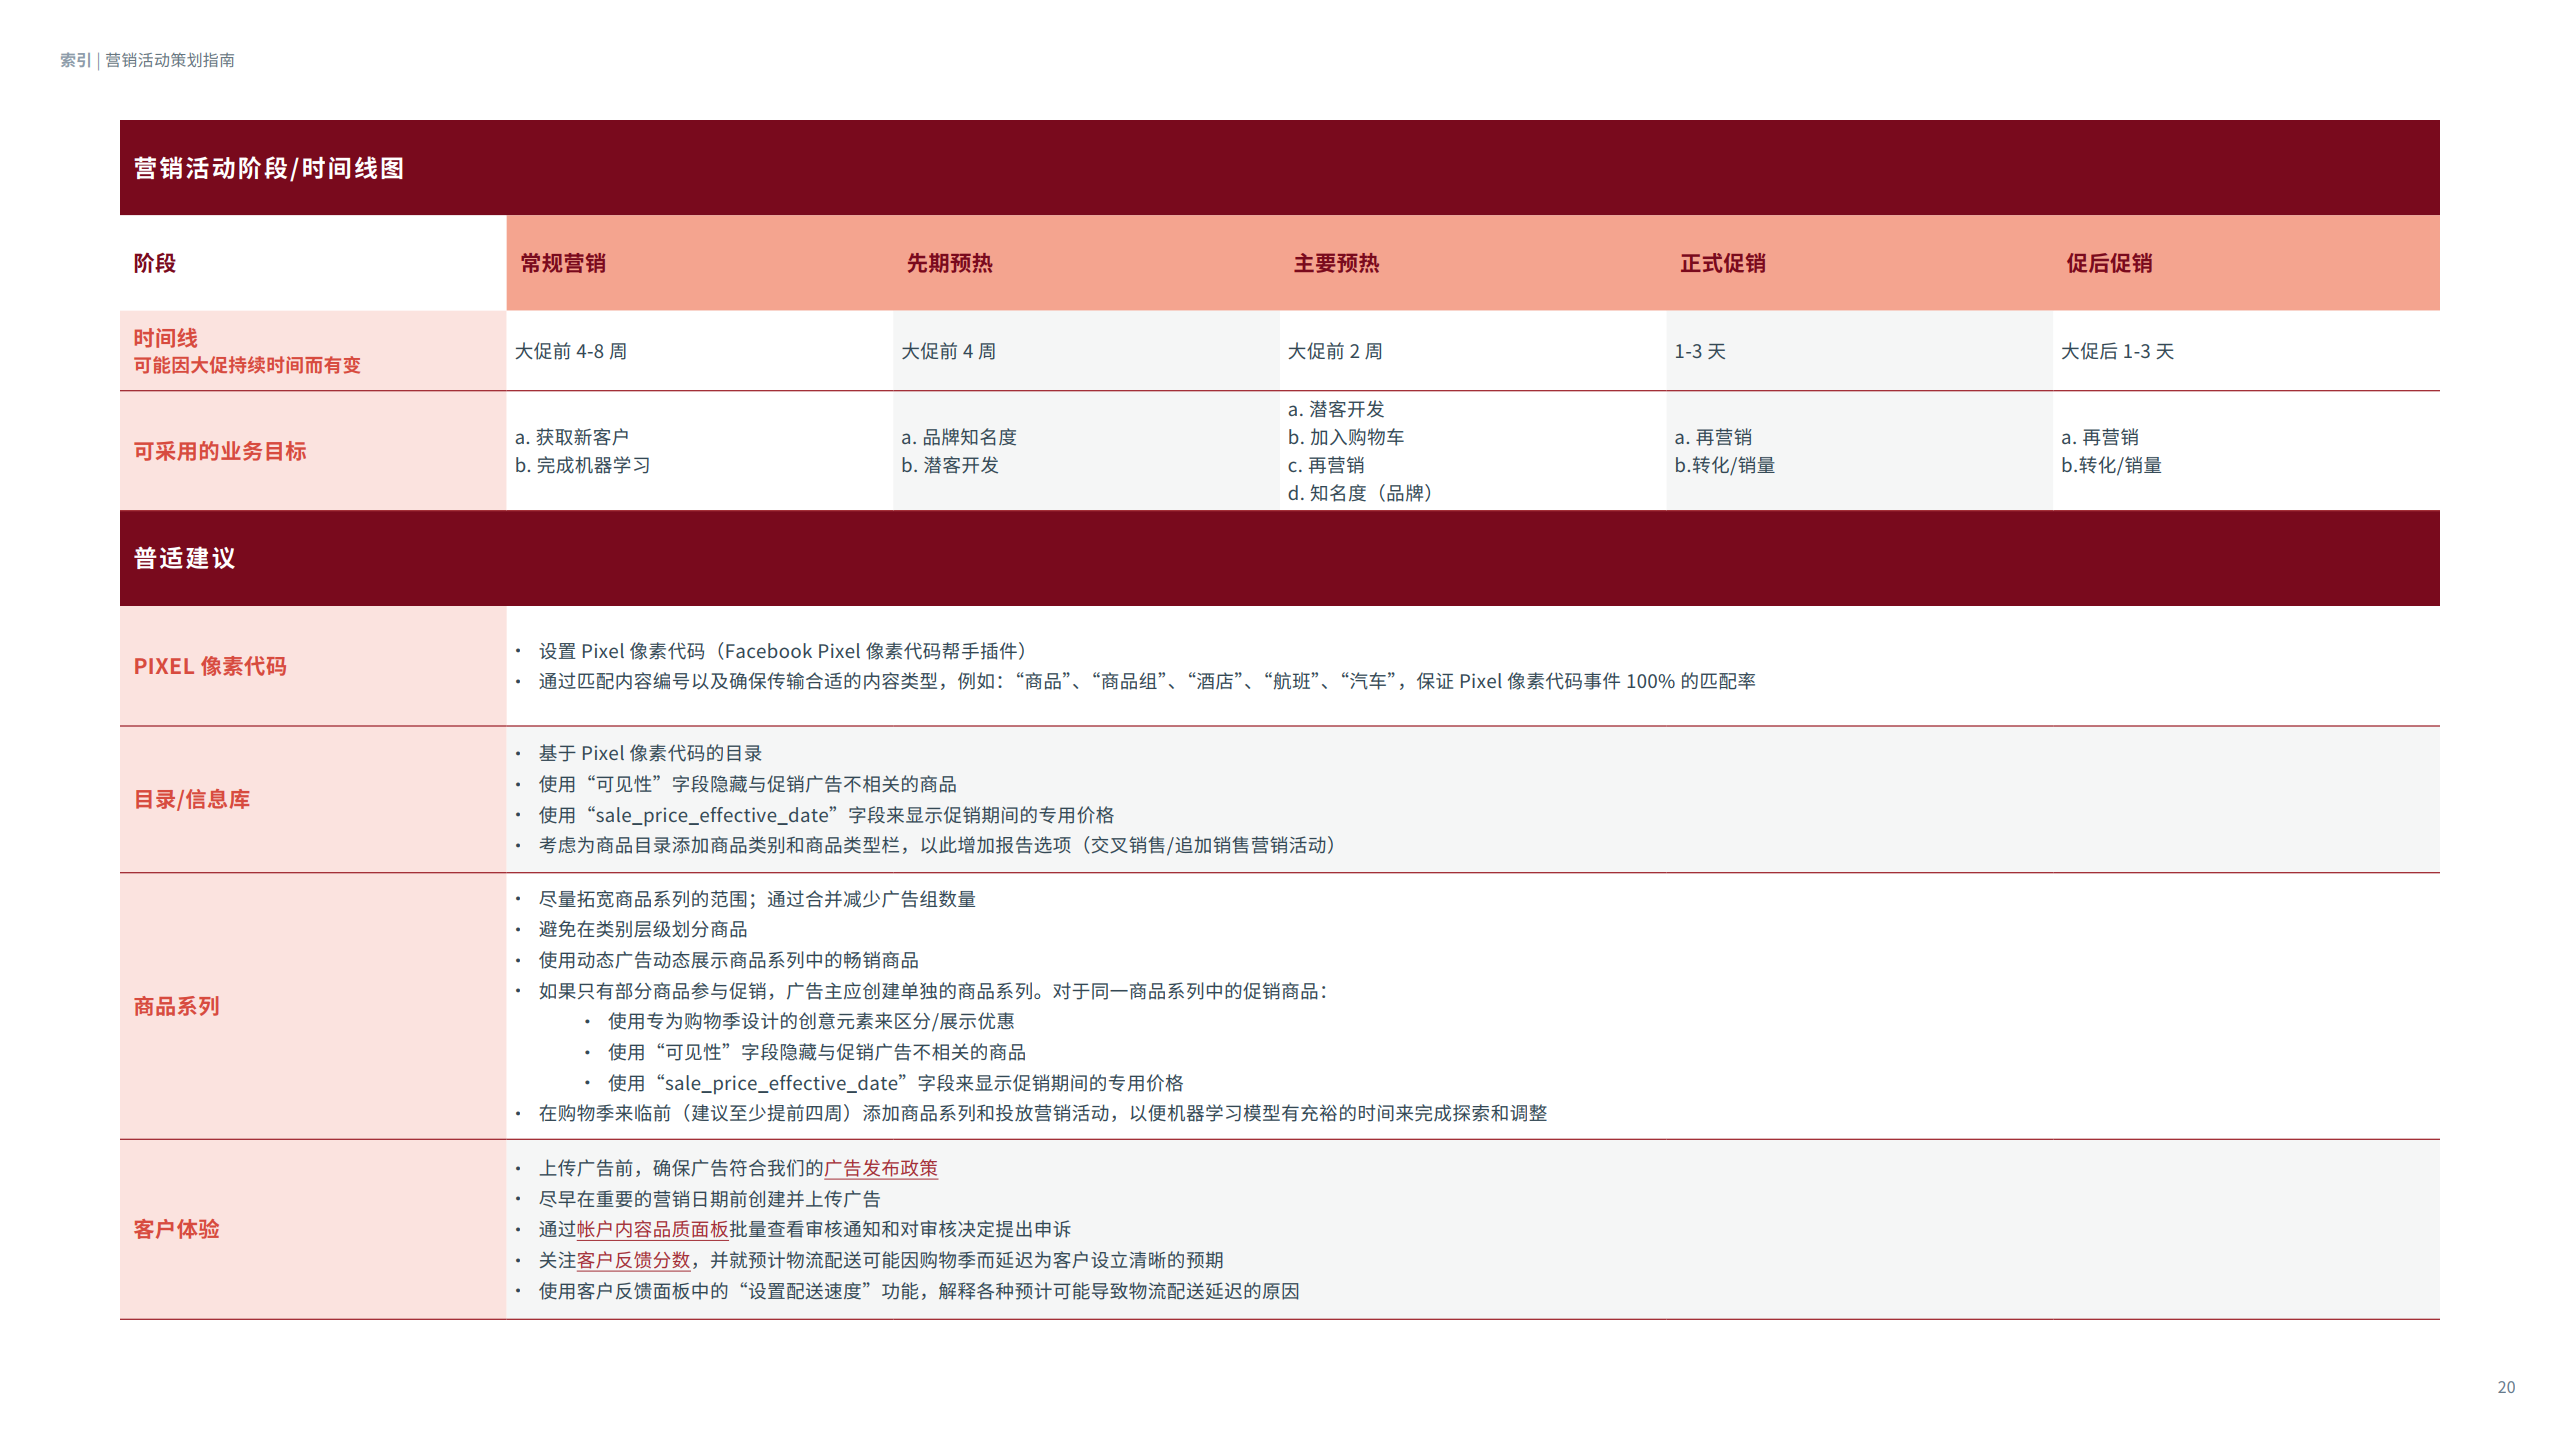
Task: Select the 正式促销 column header
Action: 1722,263
